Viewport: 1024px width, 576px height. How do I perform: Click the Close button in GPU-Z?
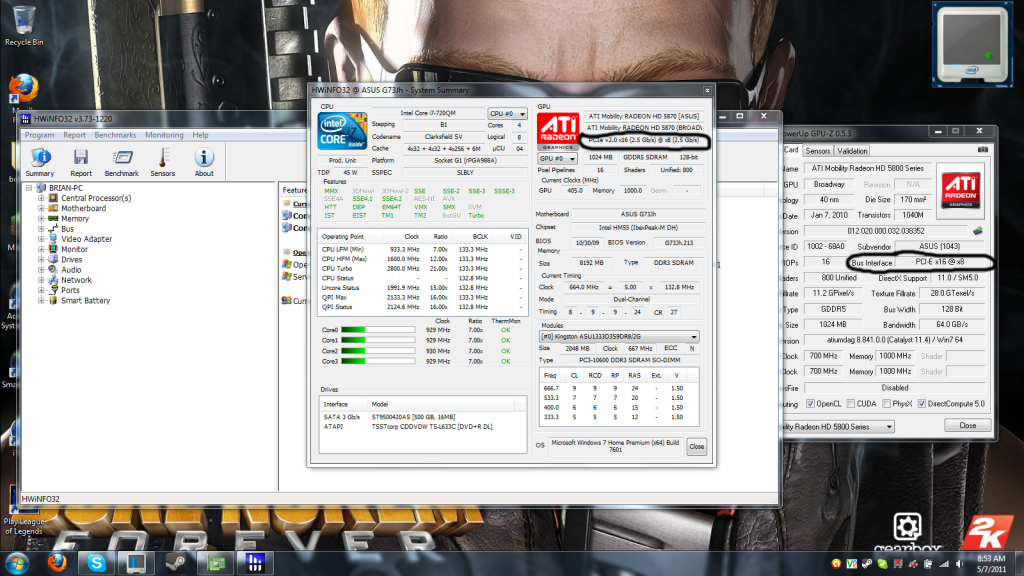tap(968, 425)
